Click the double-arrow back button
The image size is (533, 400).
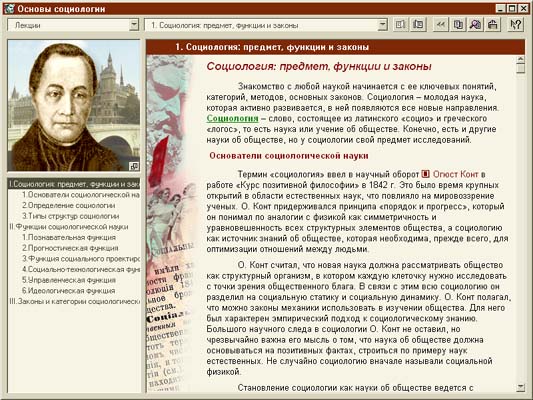click(x=440, y=25)
